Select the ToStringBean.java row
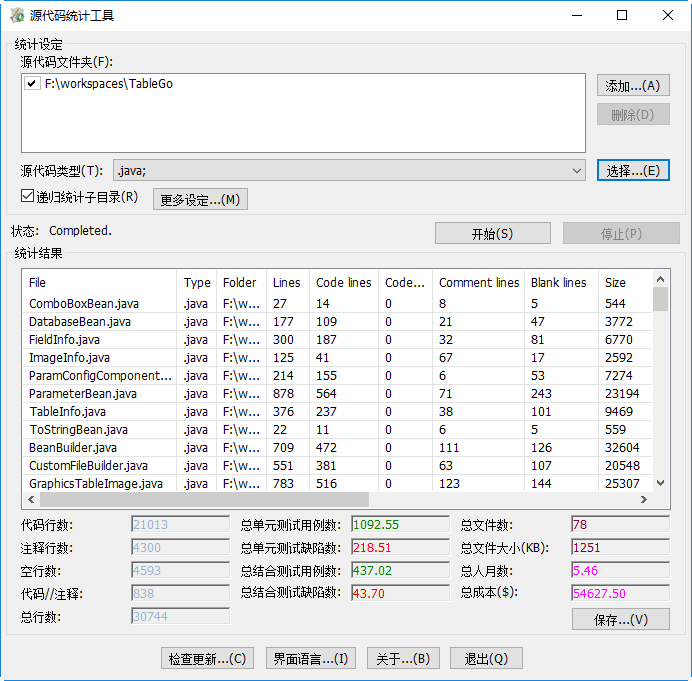This screenshot has height=681, width=692. (337, 429)
